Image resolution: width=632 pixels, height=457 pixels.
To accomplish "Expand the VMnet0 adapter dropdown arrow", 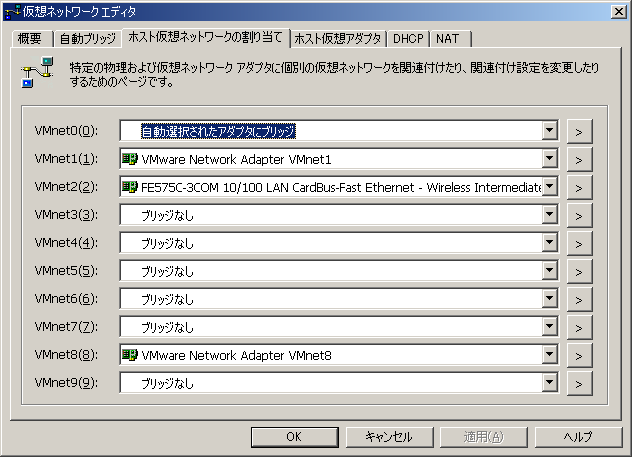I will (x=549, y=131).
